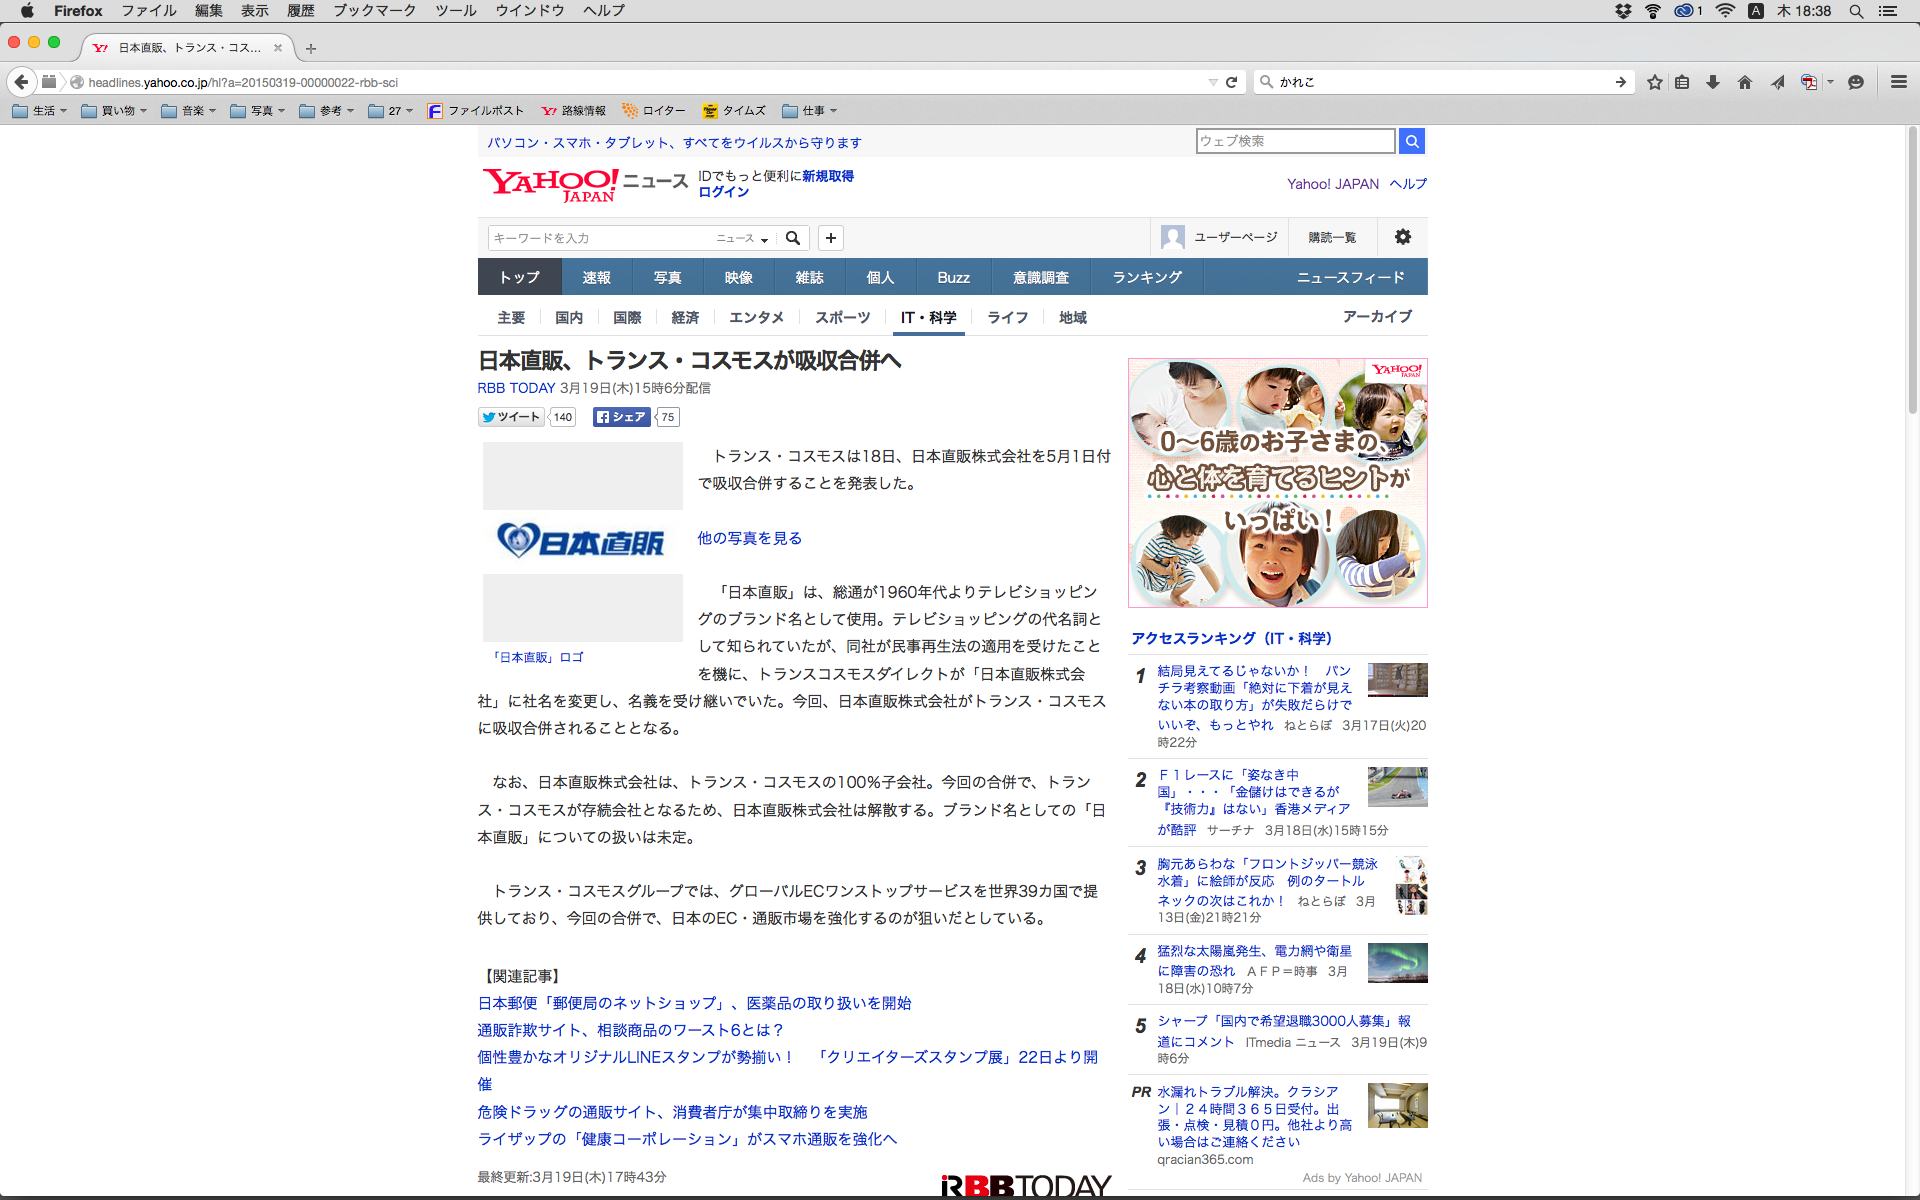Click the ツイート button
The width and height of the screenshot is (1920, 1200).
[x=511, y=417]
